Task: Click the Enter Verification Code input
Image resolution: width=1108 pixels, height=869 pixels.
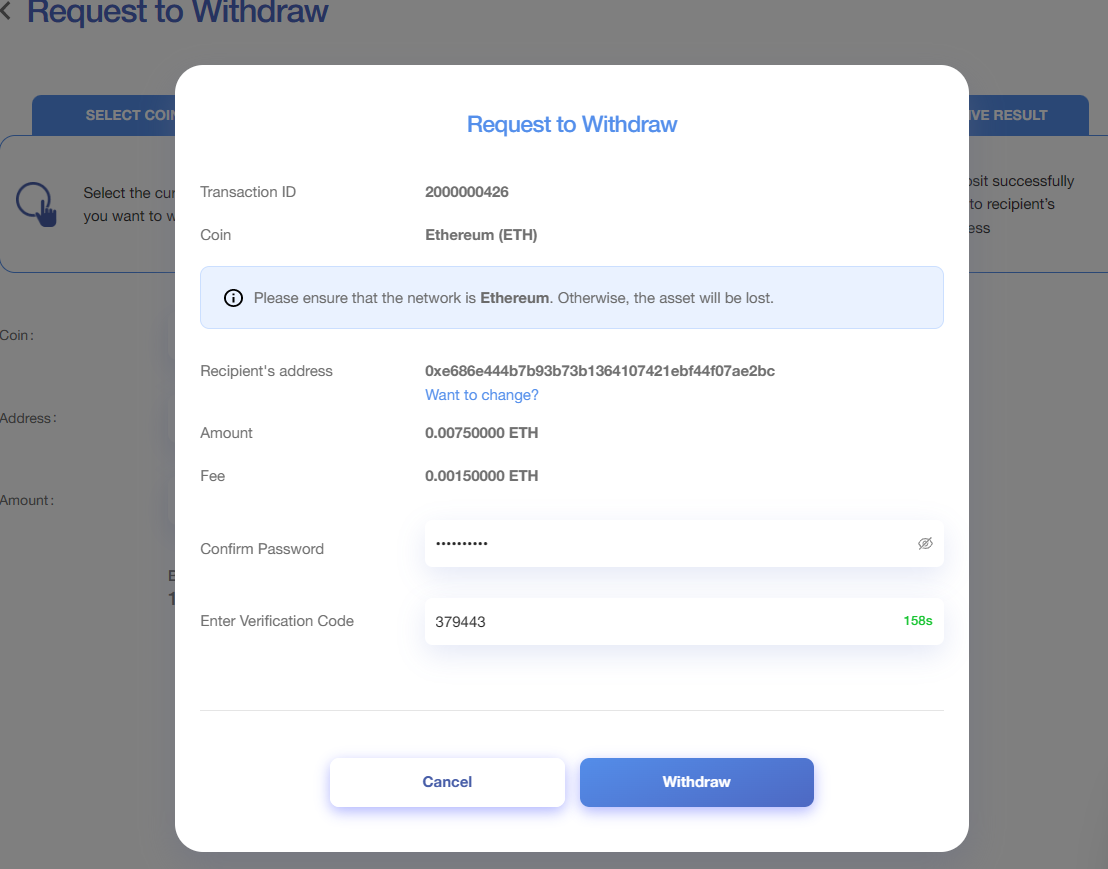Action: [660, 621]
